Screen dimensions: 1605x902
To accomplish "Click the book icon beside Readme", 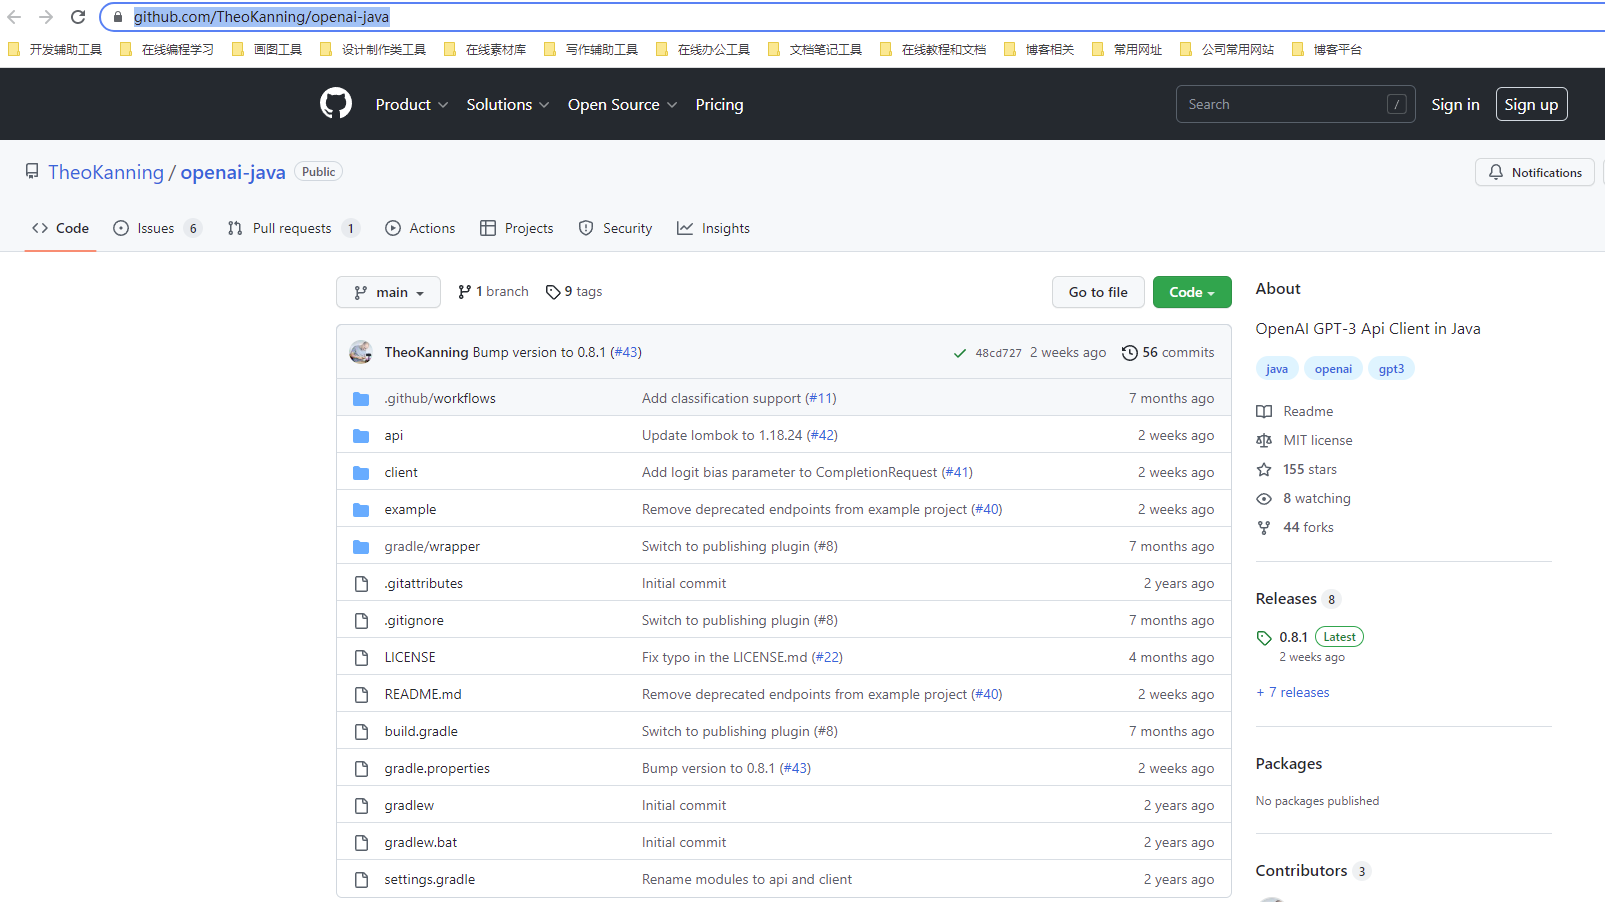I will 1264,411.
